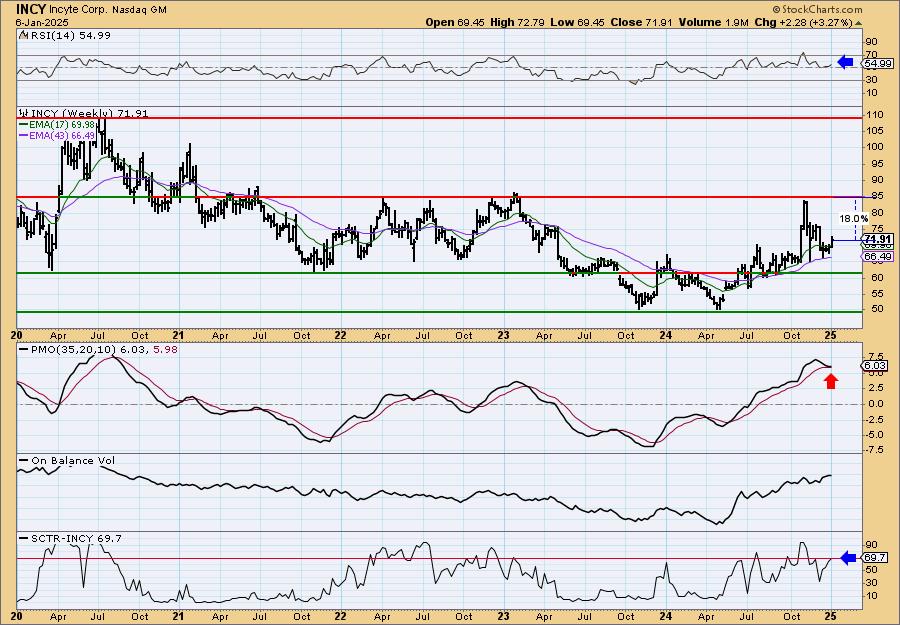The height and width of the screenshot is (625, 900).
Task: Click the 18.0% upside annotation label
Action: click(x=854, y=219)
